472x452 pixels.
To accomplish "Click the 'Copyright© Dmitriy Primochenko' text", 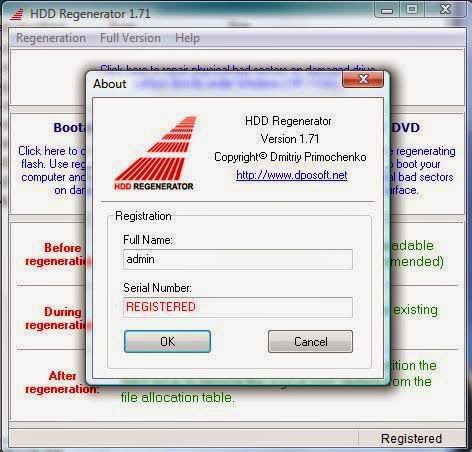I will (290, 157).
